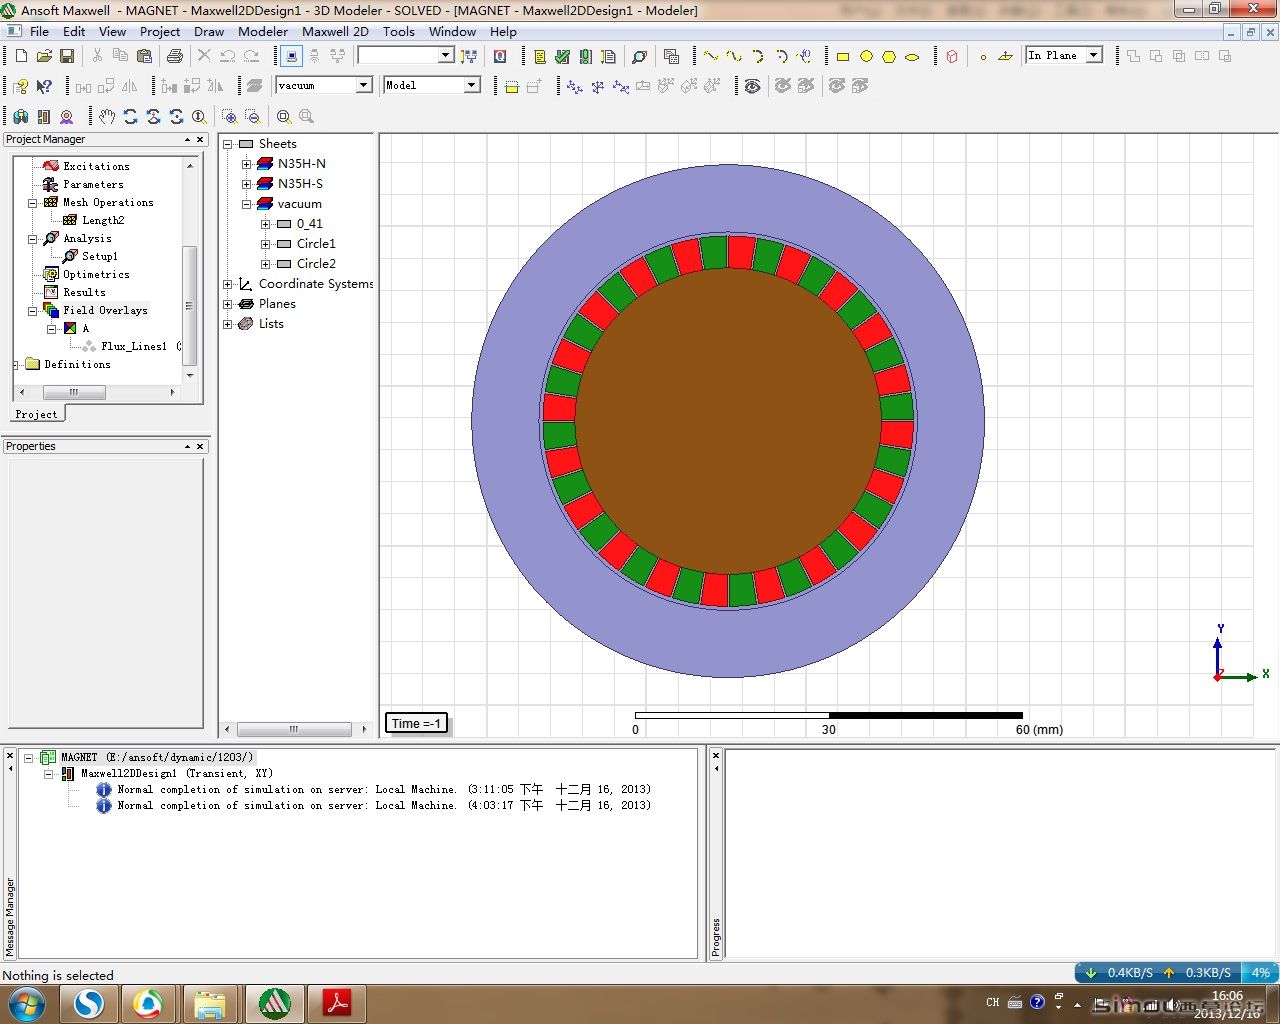Screen dimensions: 1280x1024
Task: Click the Windows Start button
Action: pyautogui.click(x=26, y=1003)
